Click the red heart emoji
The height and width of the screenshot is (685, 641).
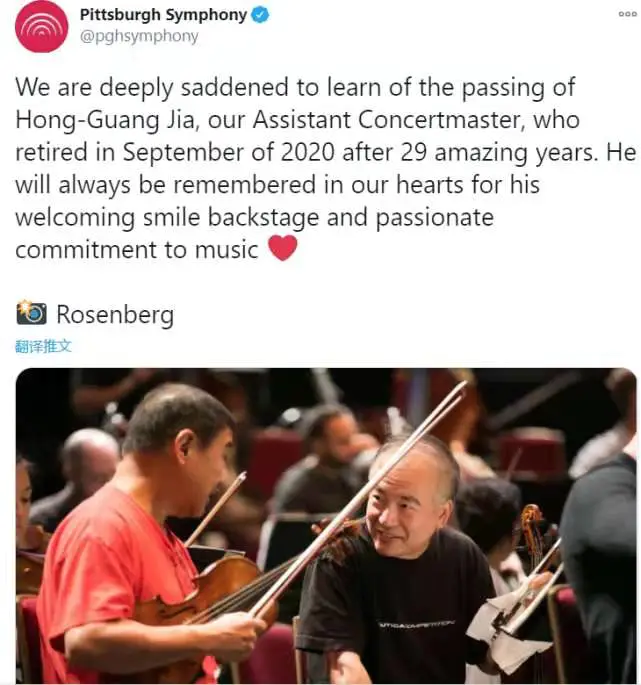coord(283,248)
